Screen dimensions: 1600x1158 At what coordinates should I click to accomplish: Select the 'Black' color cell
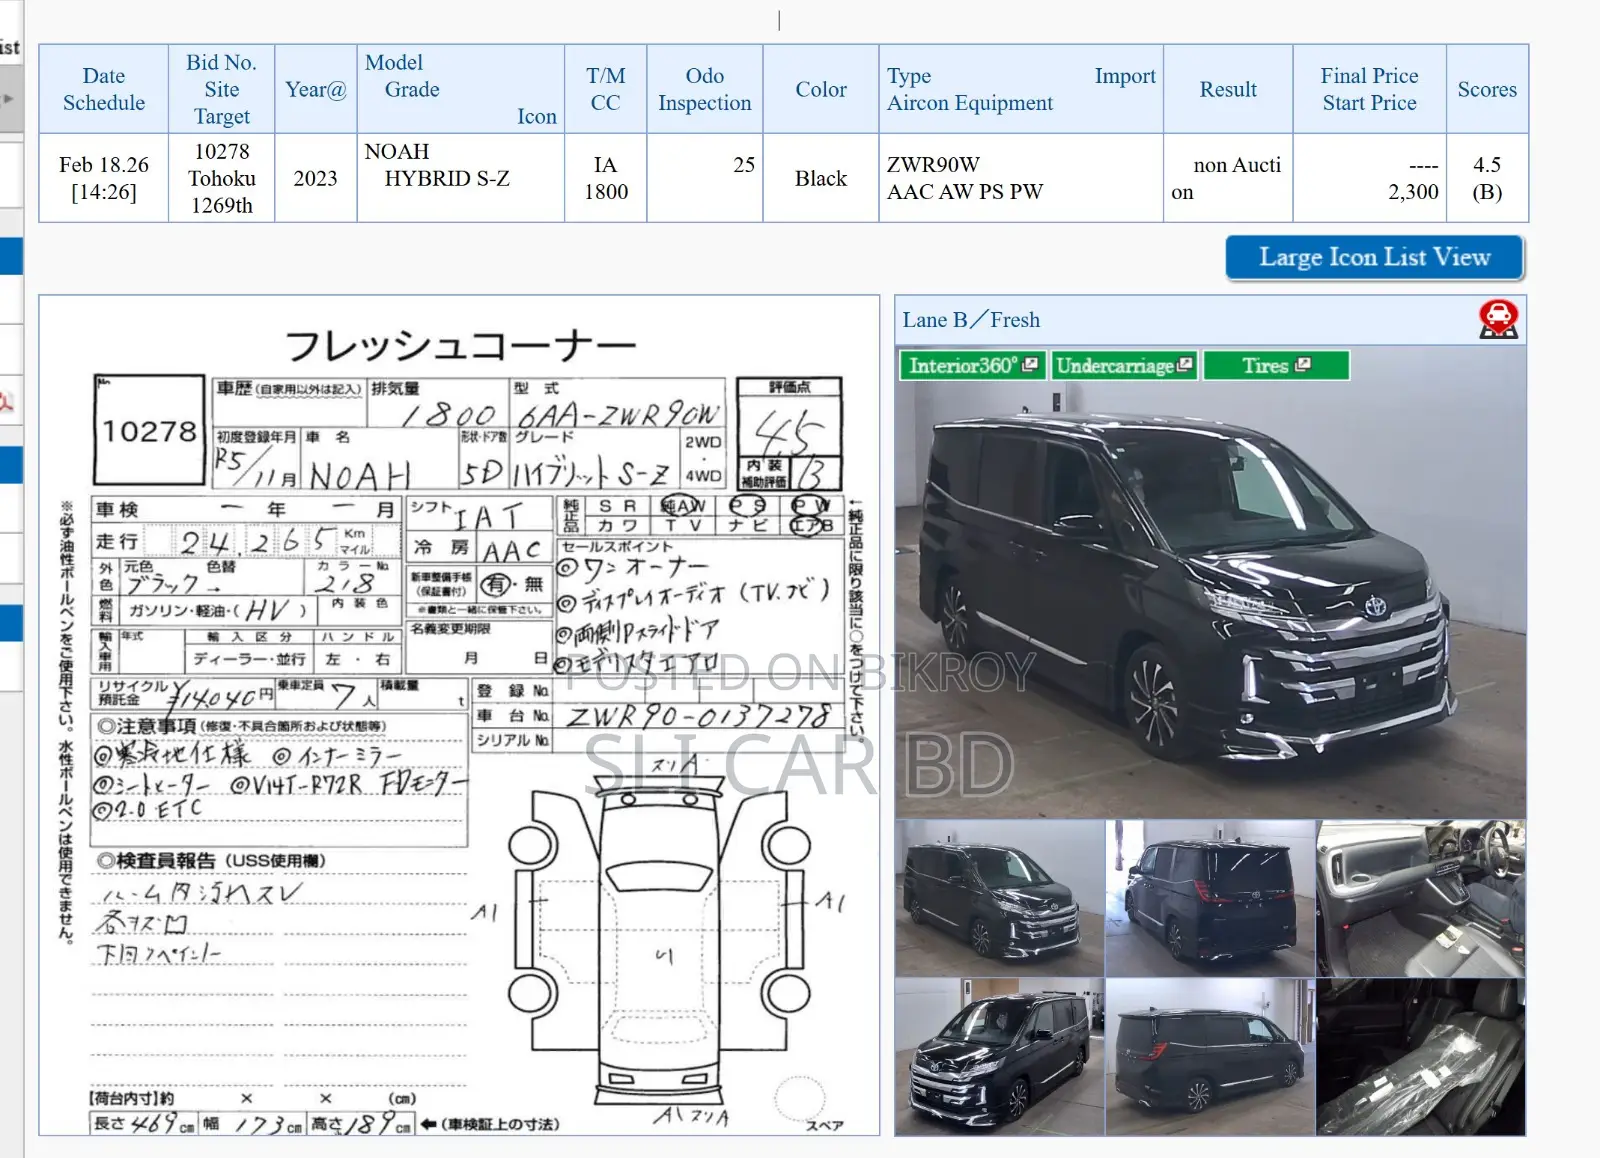click(821, 178)
